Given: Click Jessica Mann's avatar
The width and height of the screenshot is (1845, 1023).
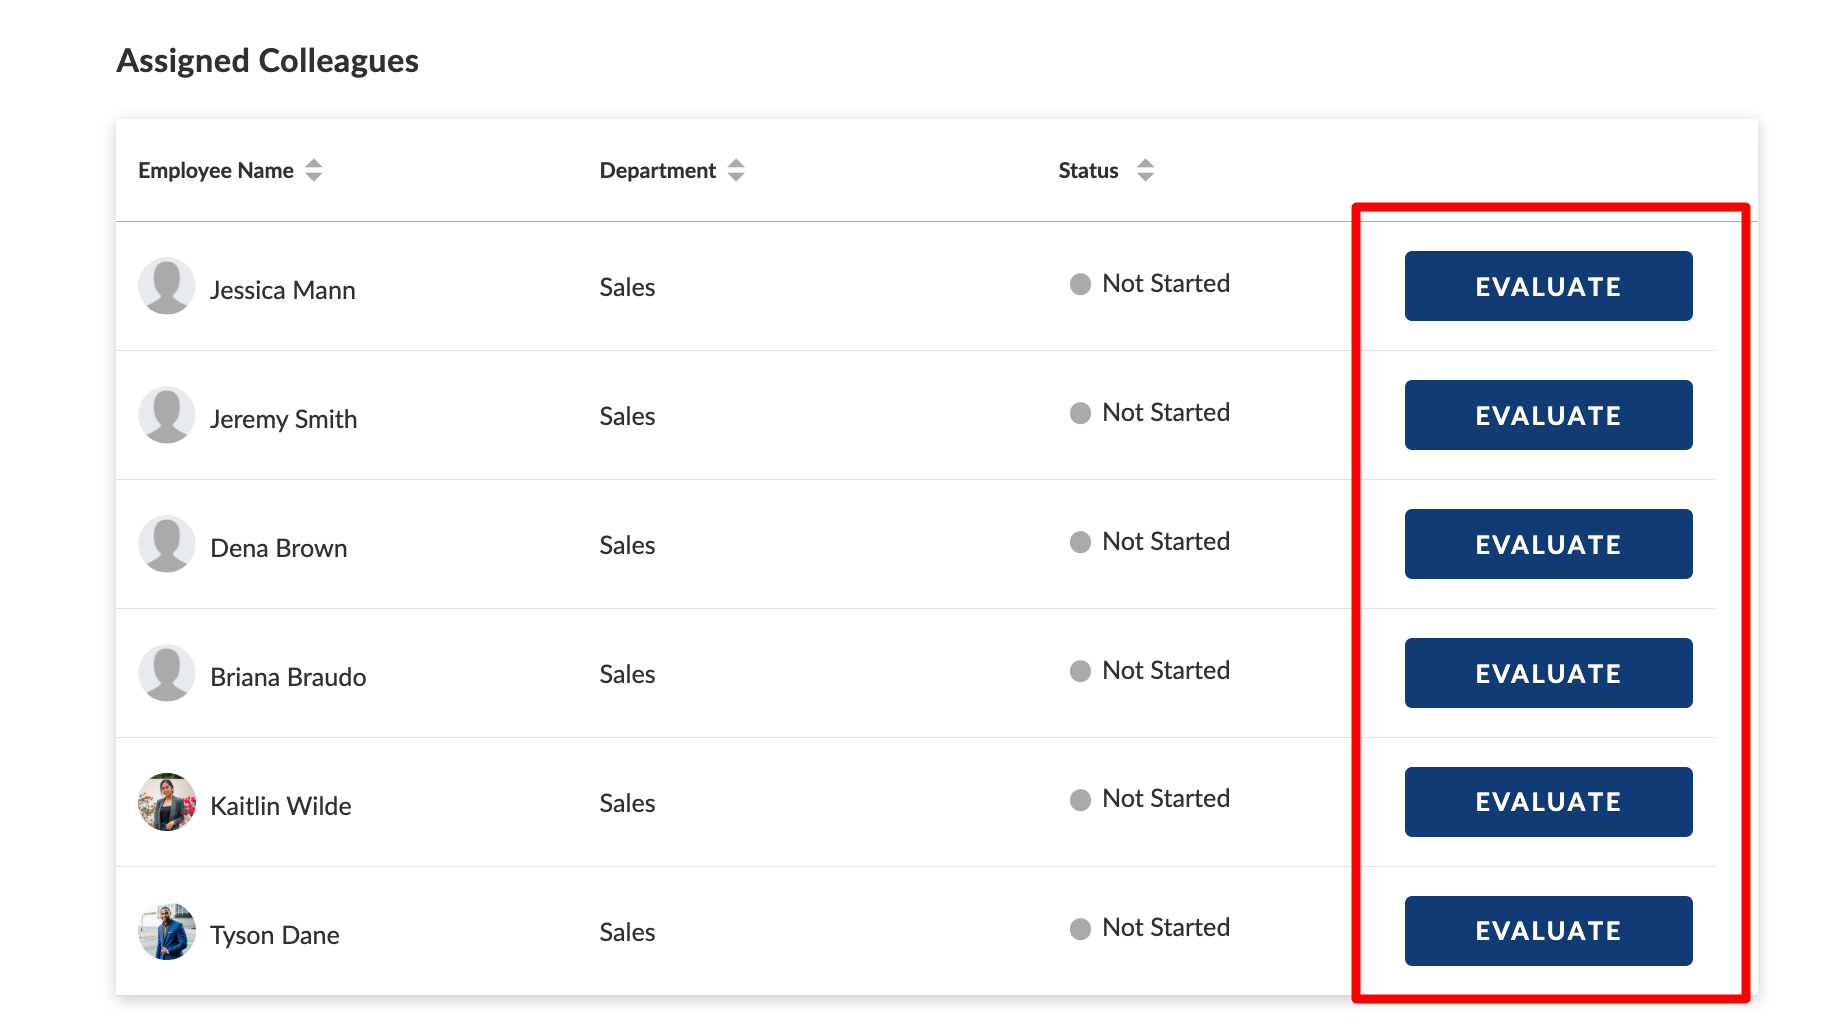Looking at the screenshot, I should (167, 286).
